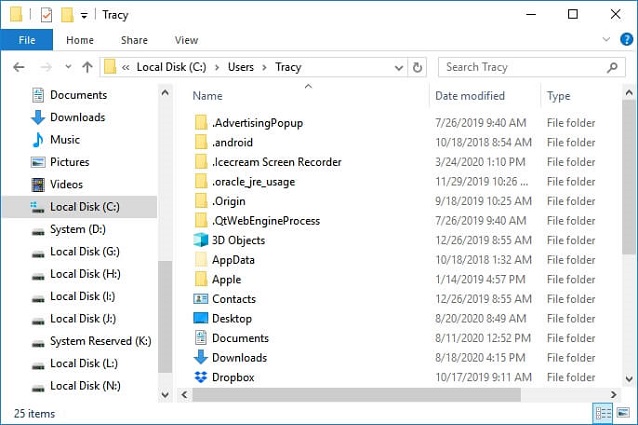
Task: Click the date 3/24/2020 1:10 PM
Action: point(480,162)
